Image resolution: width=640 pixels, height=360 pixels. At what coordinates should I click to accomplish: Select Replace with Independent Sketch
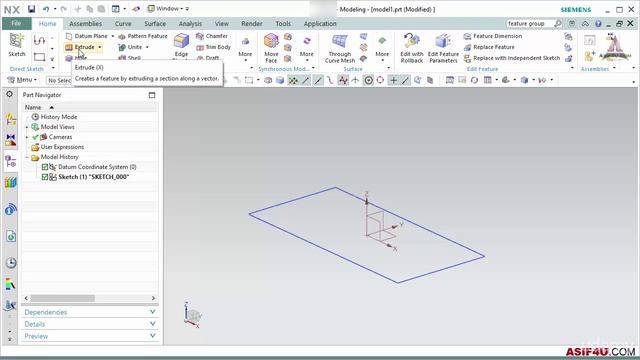tap(512, 58)
